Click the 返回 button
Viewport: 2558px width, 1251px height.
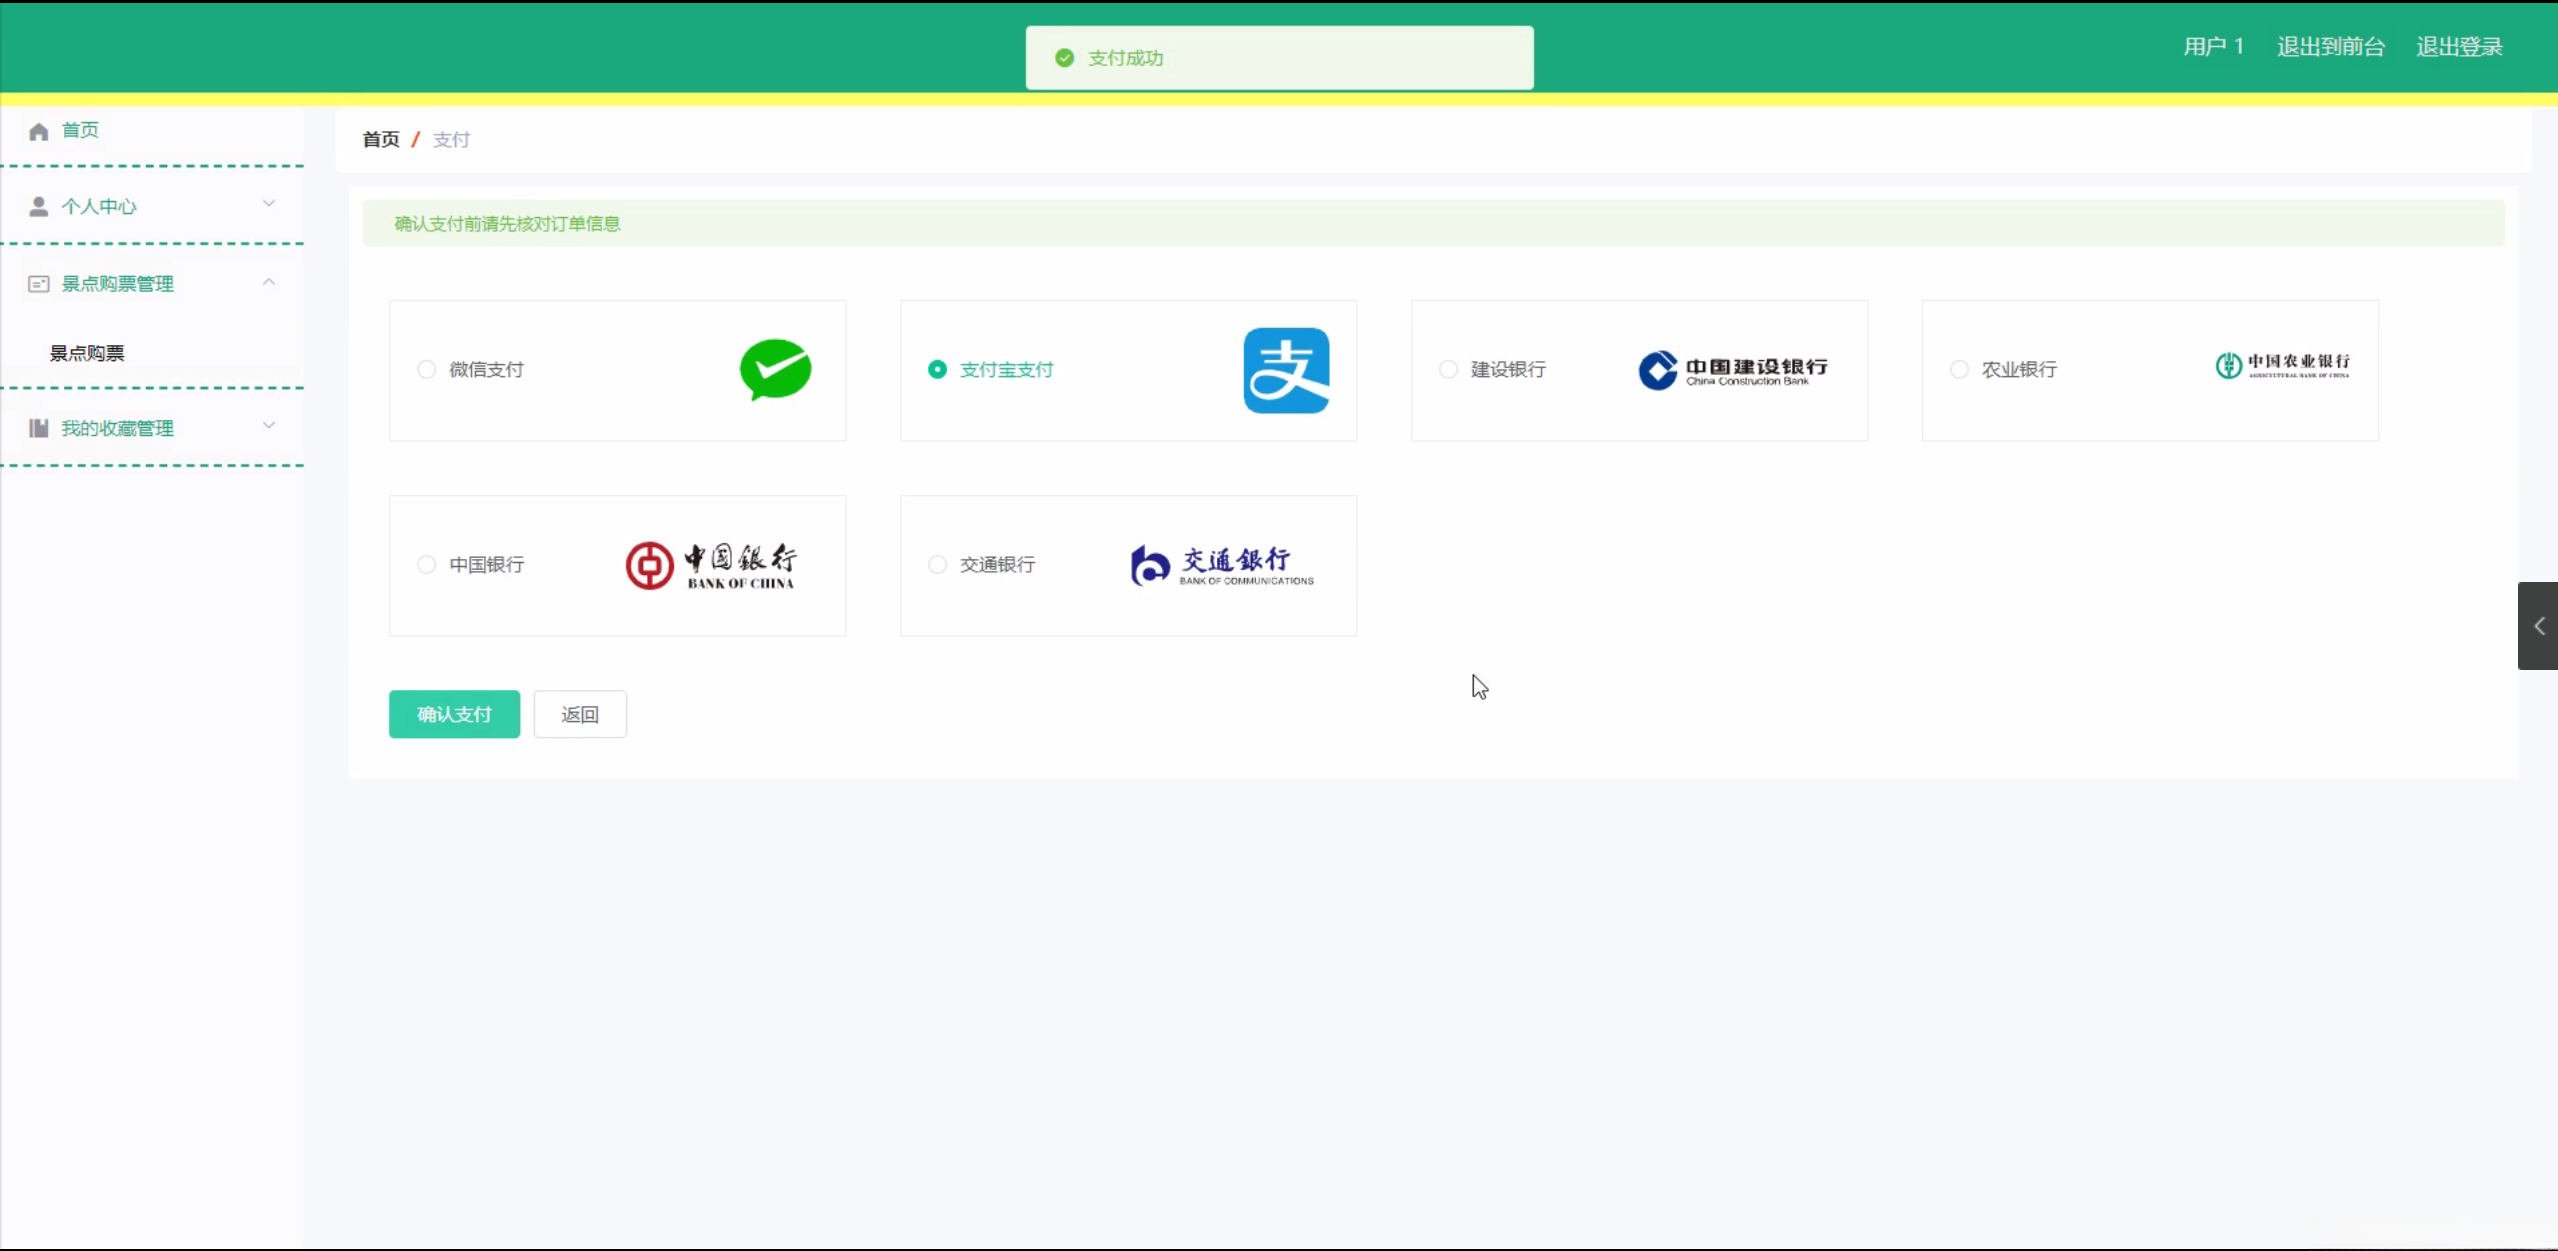click(x=580, y=714)
